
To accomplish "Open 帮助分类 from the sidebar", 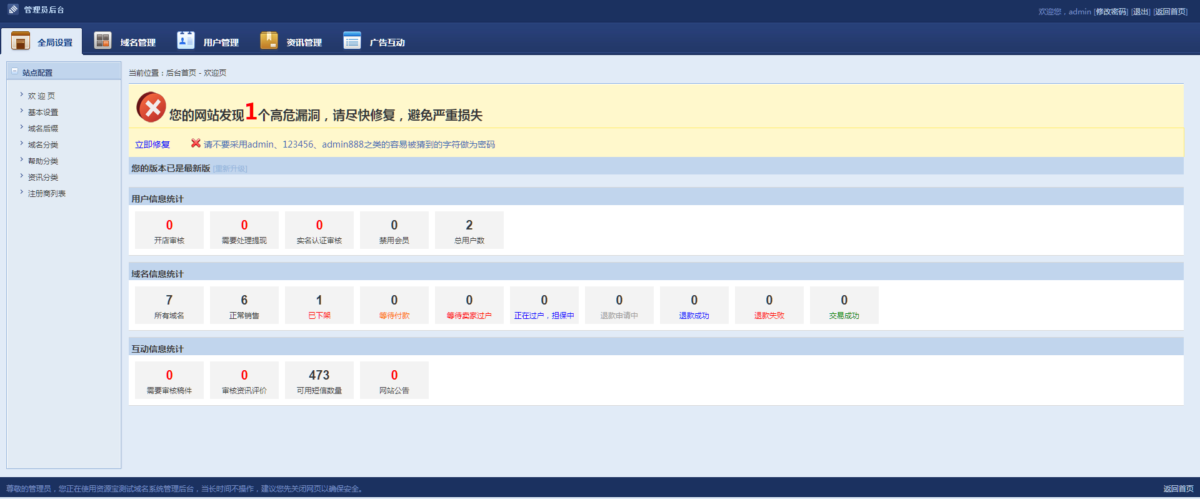I will pos(43,161).
